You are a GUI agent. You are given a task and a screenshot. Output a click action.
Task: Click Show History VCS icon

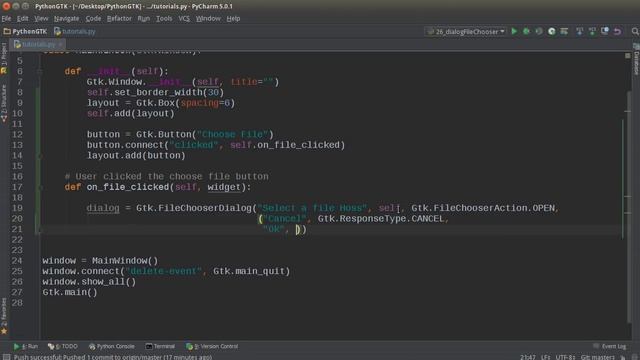pos(605,31)
